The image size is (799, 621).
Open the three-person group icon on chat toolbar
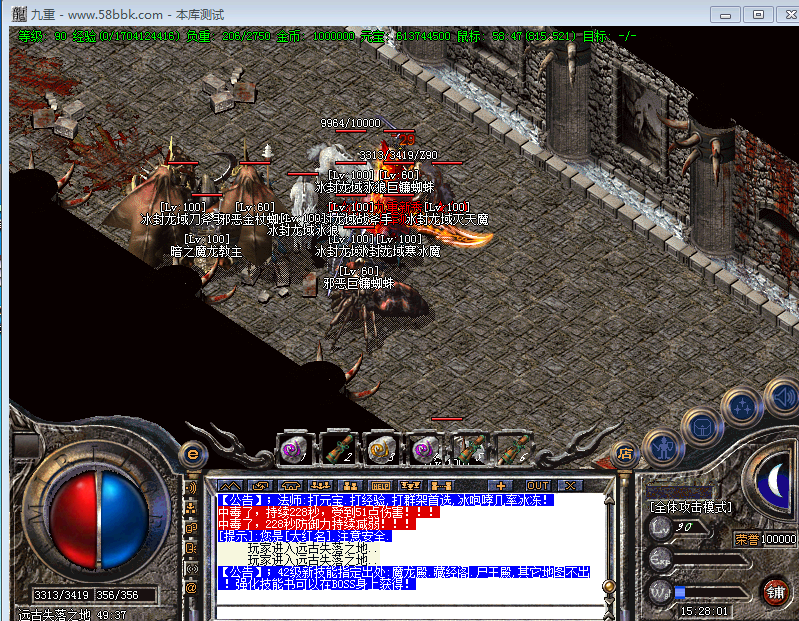tap(321, 485)
